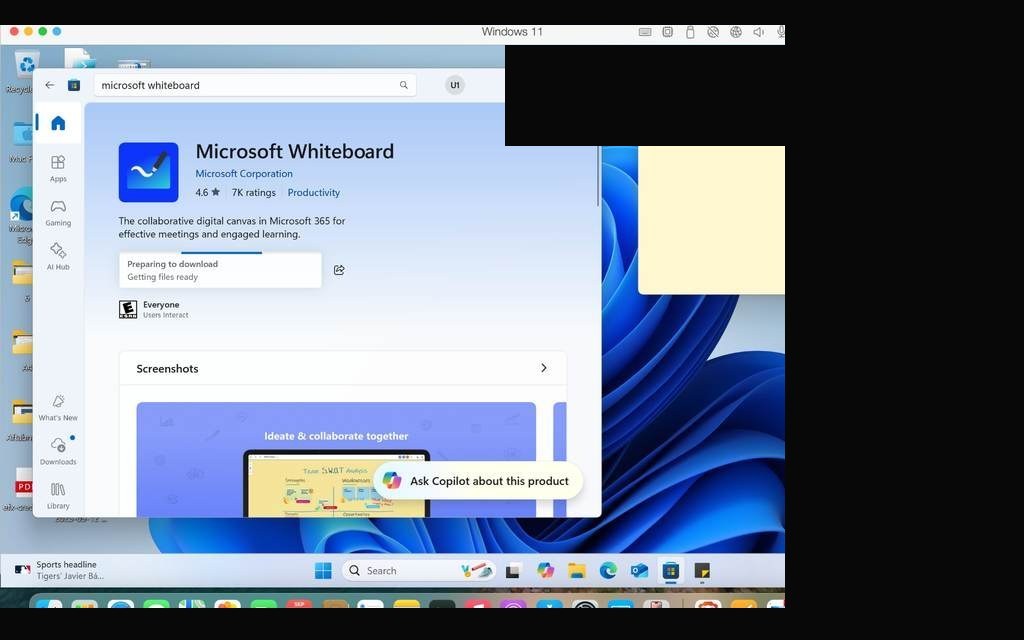Open the Windows Start menu

tap(323, 571)
